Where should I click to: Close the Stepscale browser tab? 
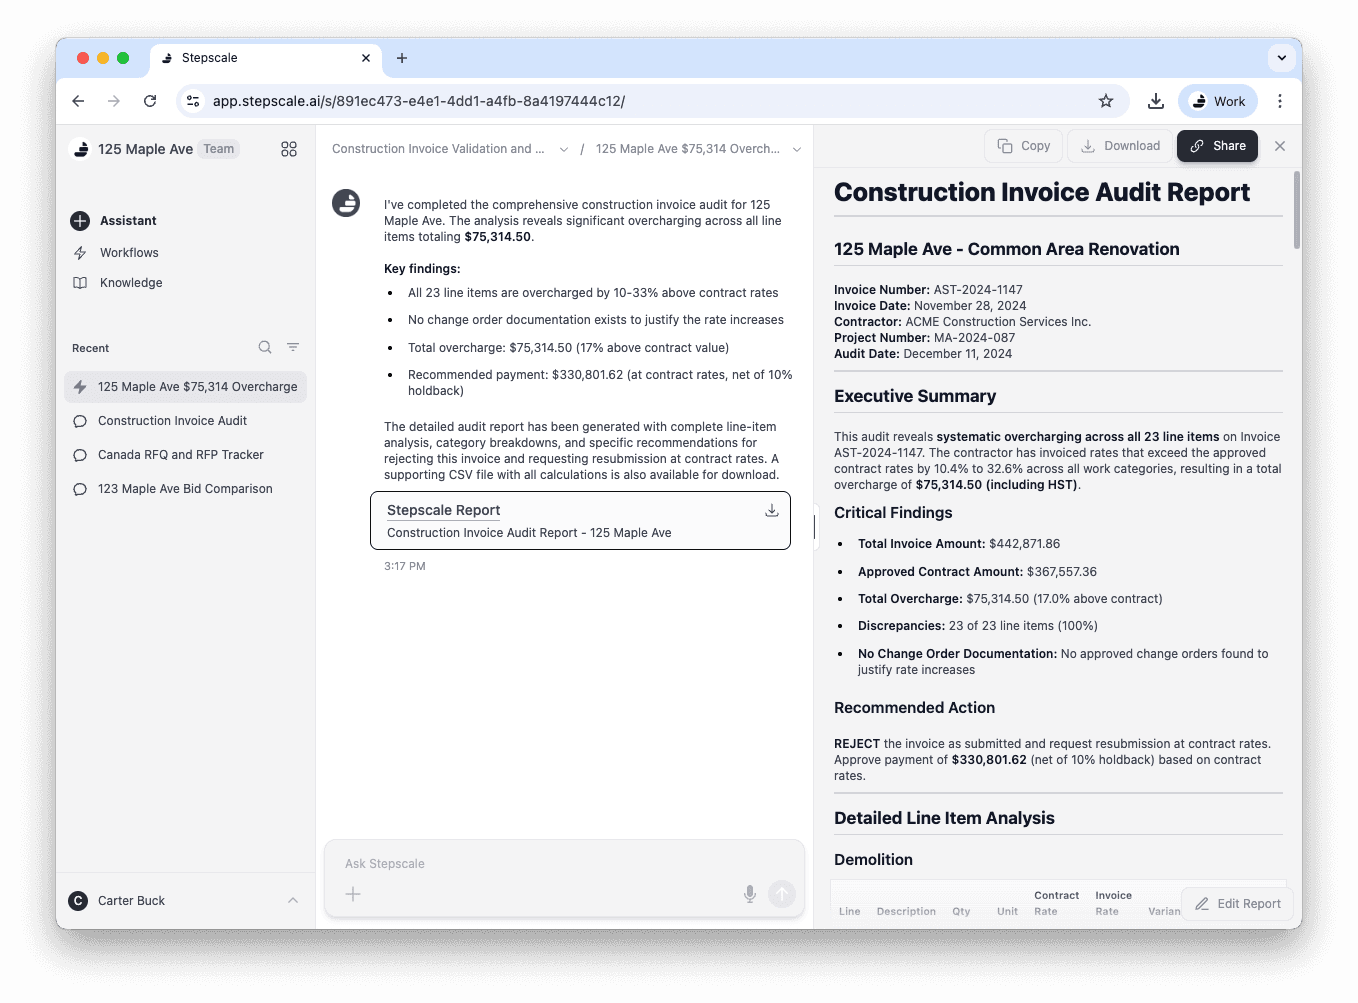click(x=366, y=58)
